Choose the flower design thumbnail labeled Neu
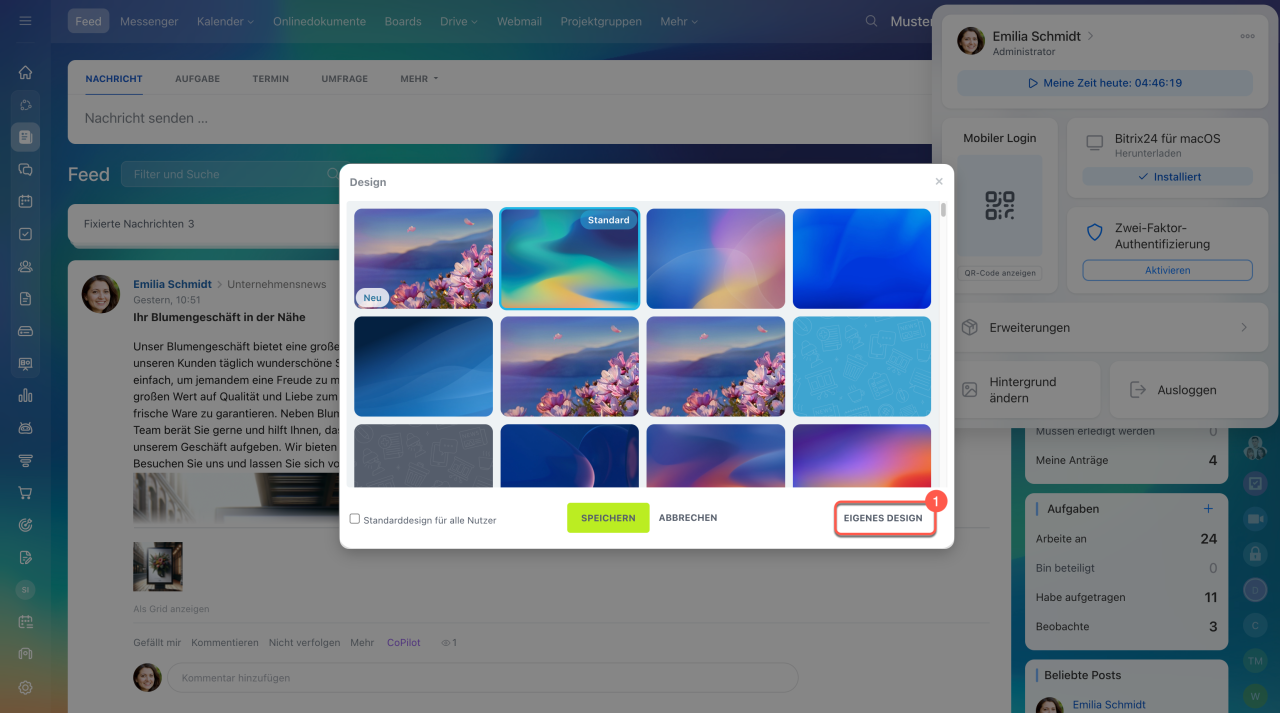 point(423,258)
